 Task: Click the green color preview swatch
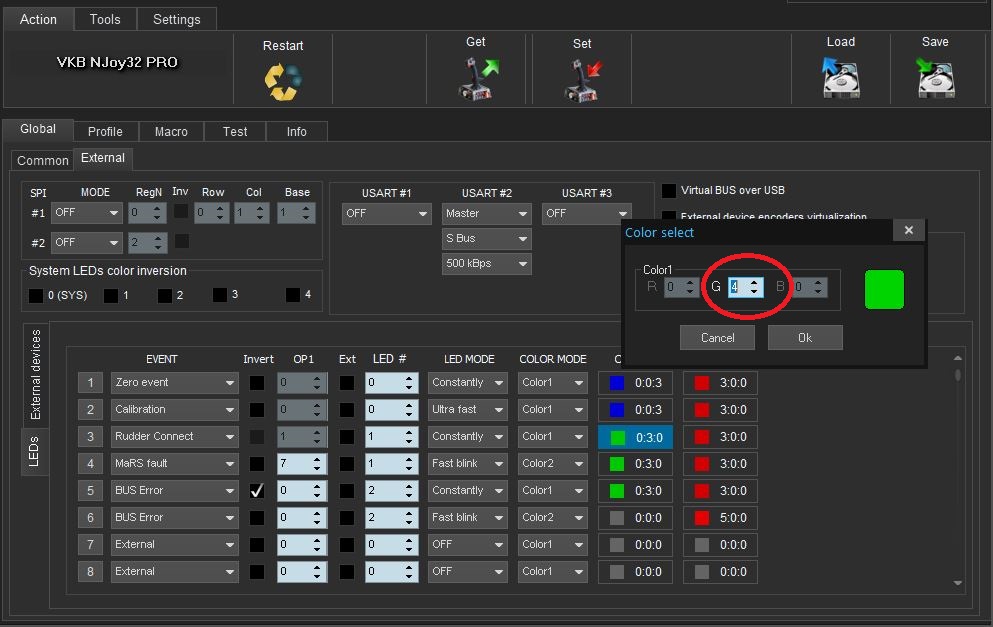884,289
